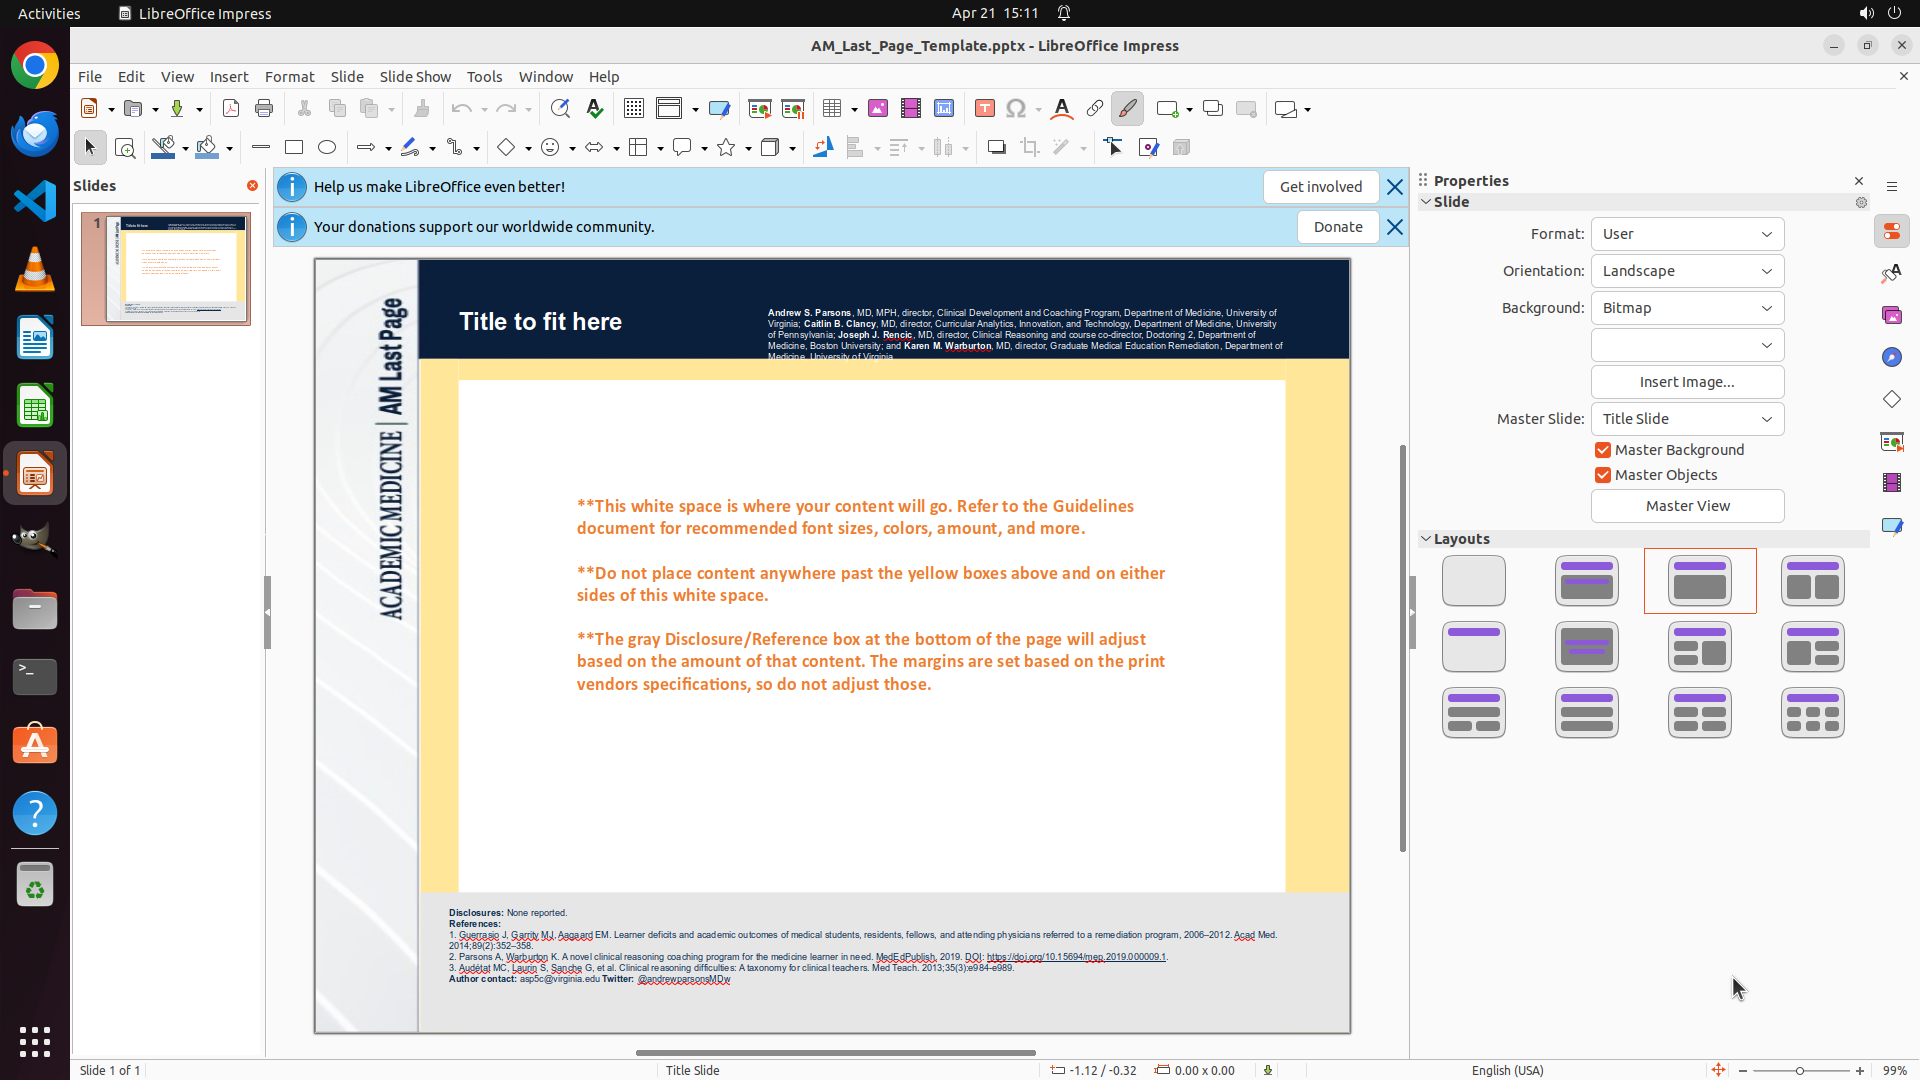
Task: Click the Master View button
Action: pos(1687,506)
